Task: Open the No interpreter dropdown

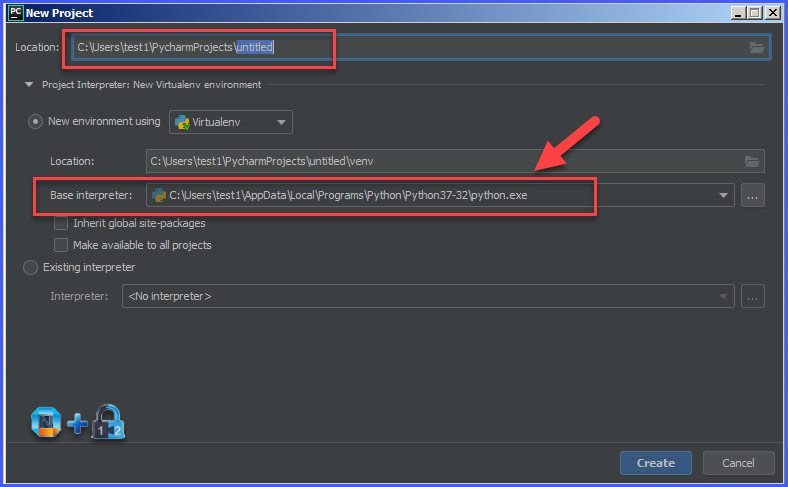Action: [428, 296]
